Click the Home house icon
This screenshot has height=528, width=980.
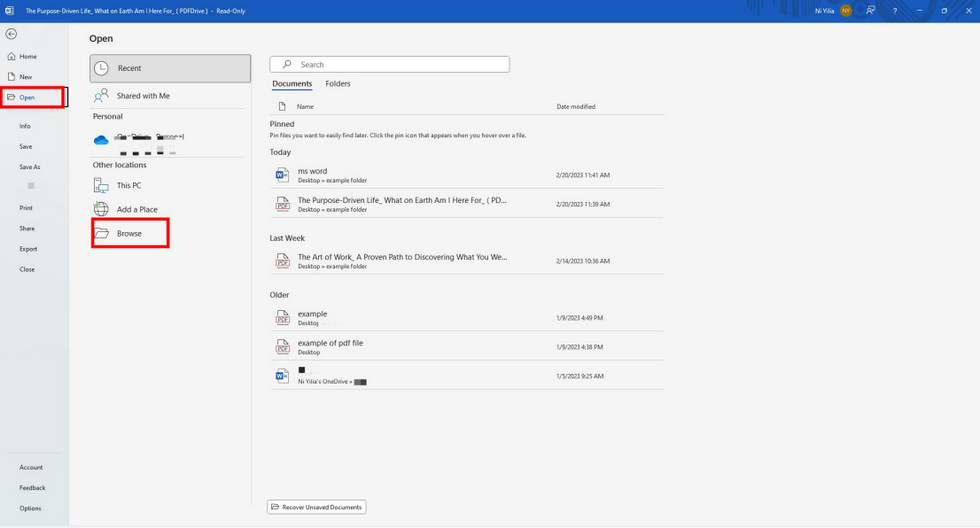pos(11,56)
